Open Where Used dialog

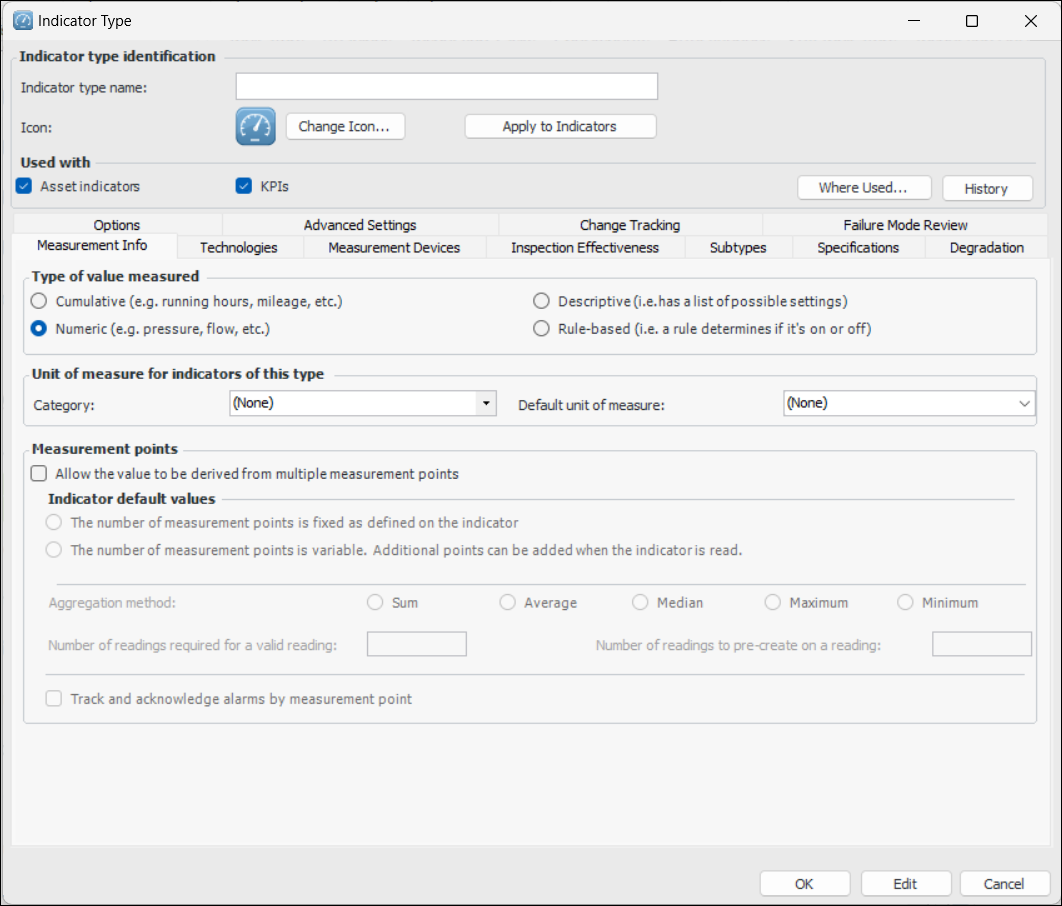point(863,188)
